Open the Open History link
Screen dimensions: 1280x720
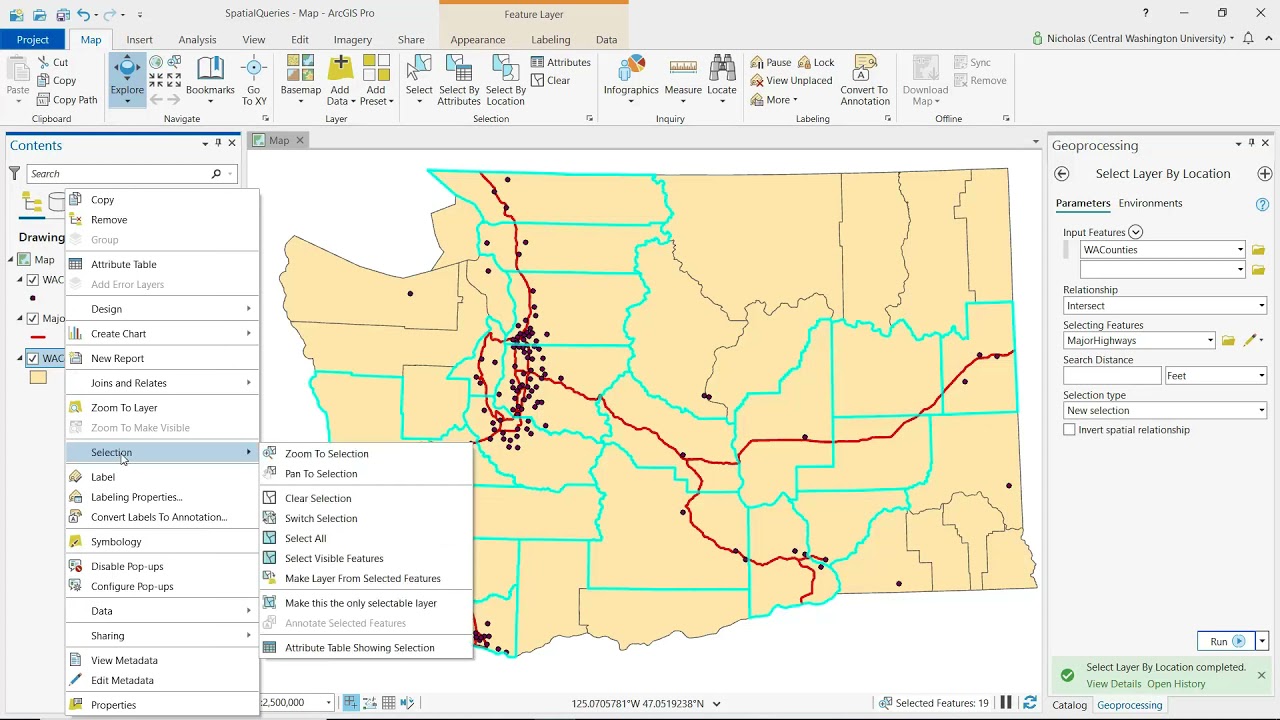click(x=1176, y=684)
